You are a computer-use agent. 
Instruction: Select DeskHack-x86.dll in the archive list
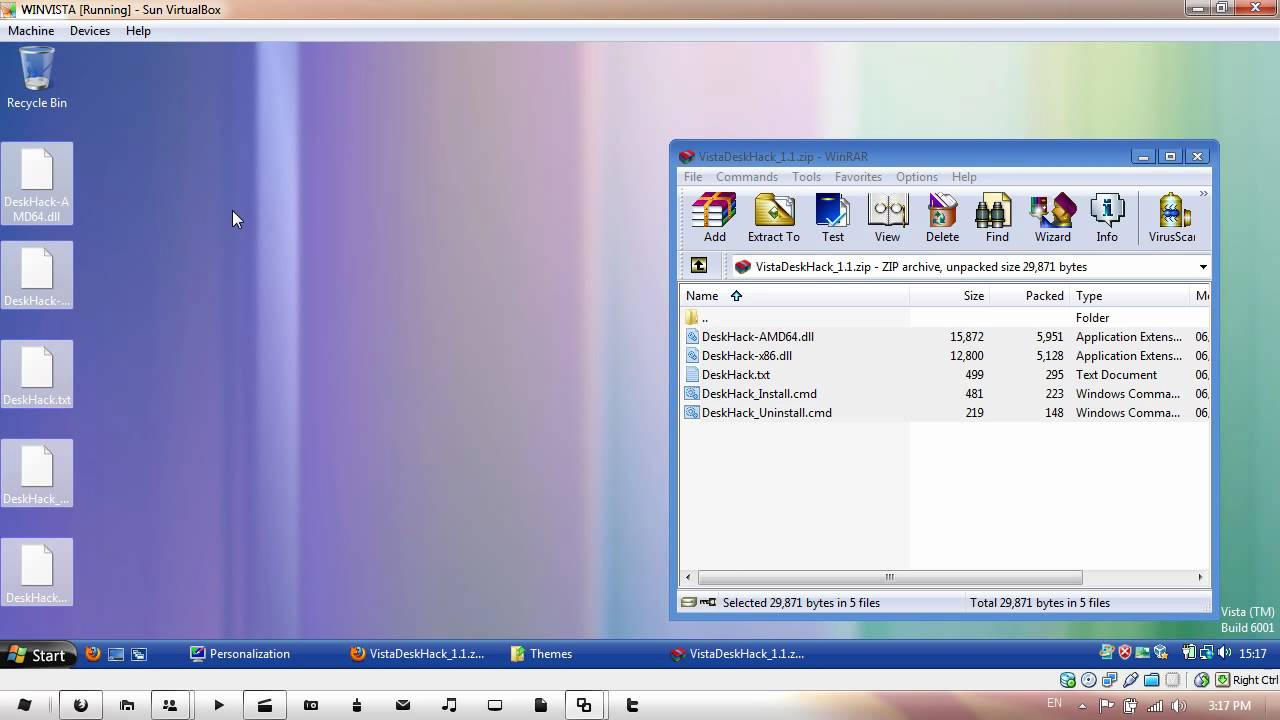point(945,356)
